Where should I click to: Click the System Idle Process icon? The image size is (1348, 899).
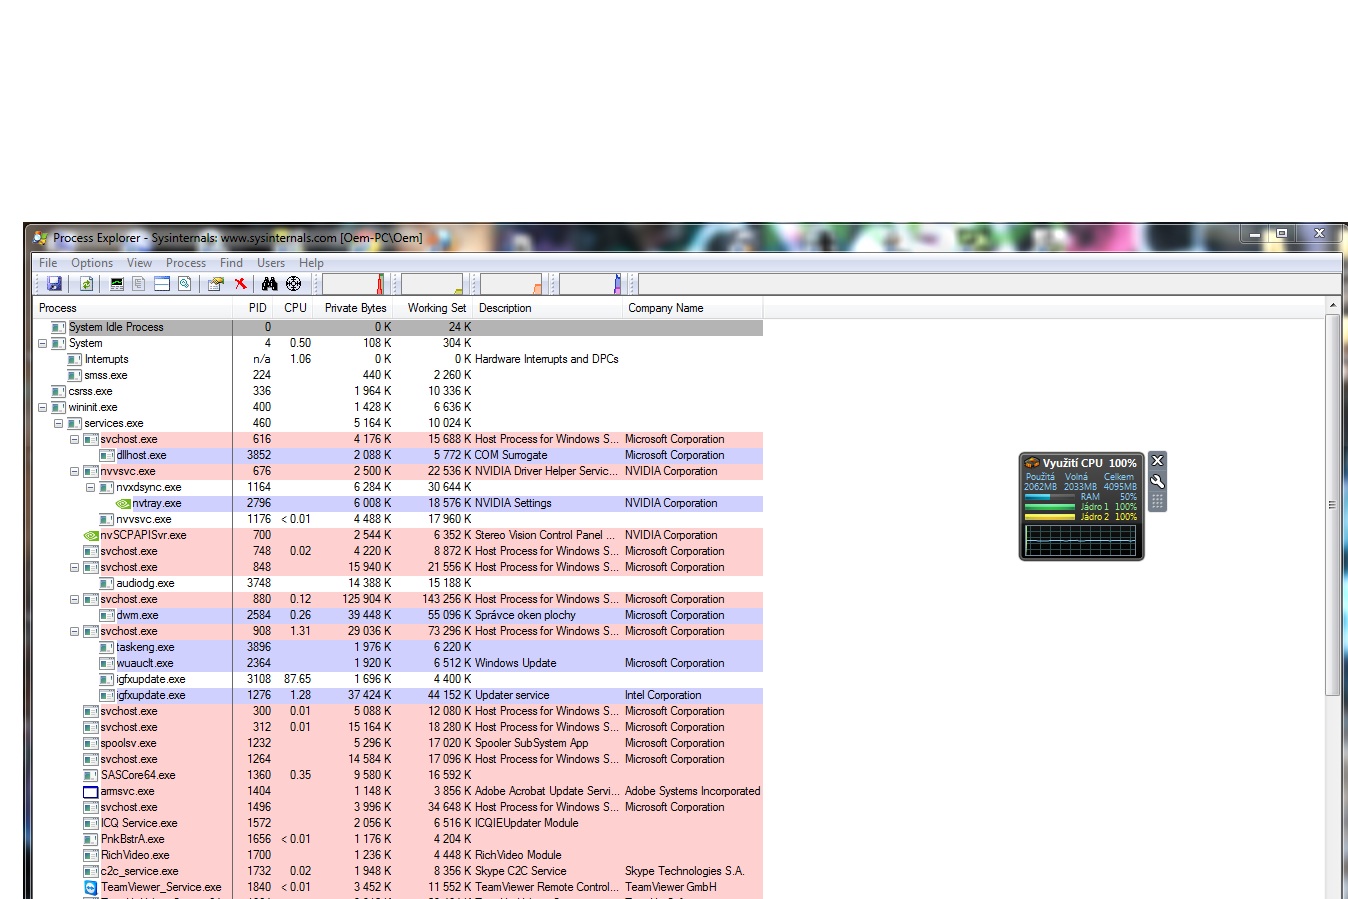(x=59, y=327)
